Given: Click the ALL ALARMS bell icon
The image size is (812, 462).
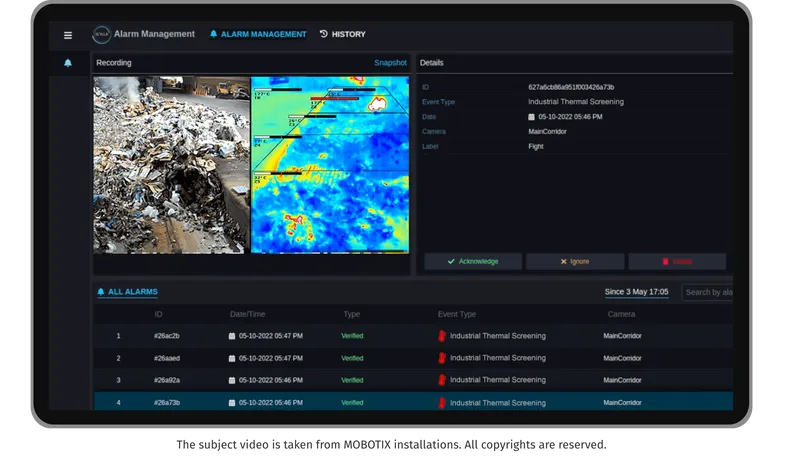Looking at the screenshot, I should pyautogui.click(x=101, y=292).
